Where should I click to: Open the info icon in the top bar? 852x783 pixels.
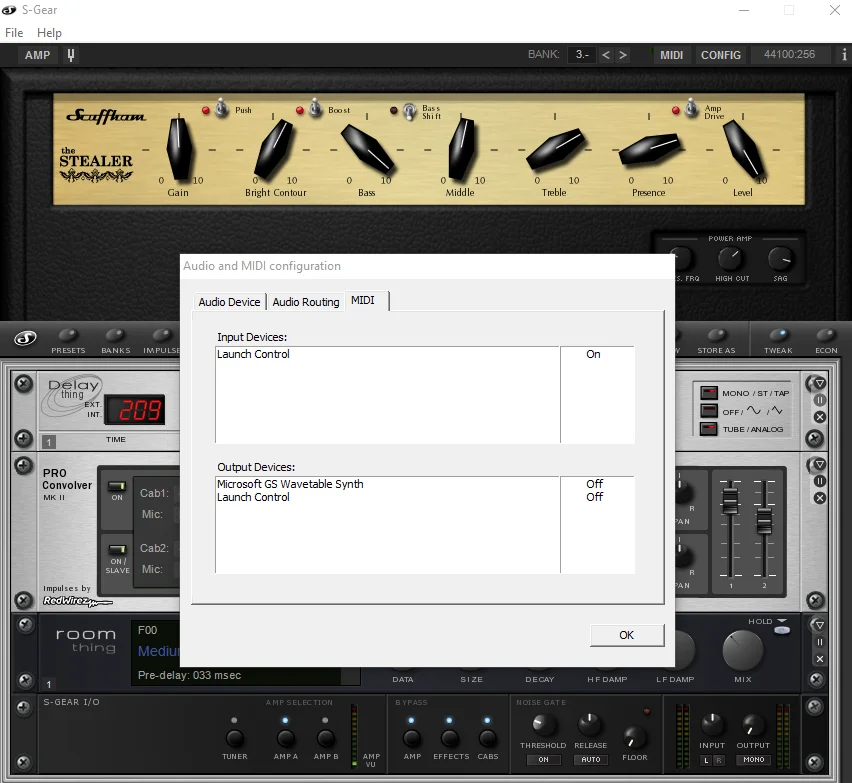click(x=844, y=55)
